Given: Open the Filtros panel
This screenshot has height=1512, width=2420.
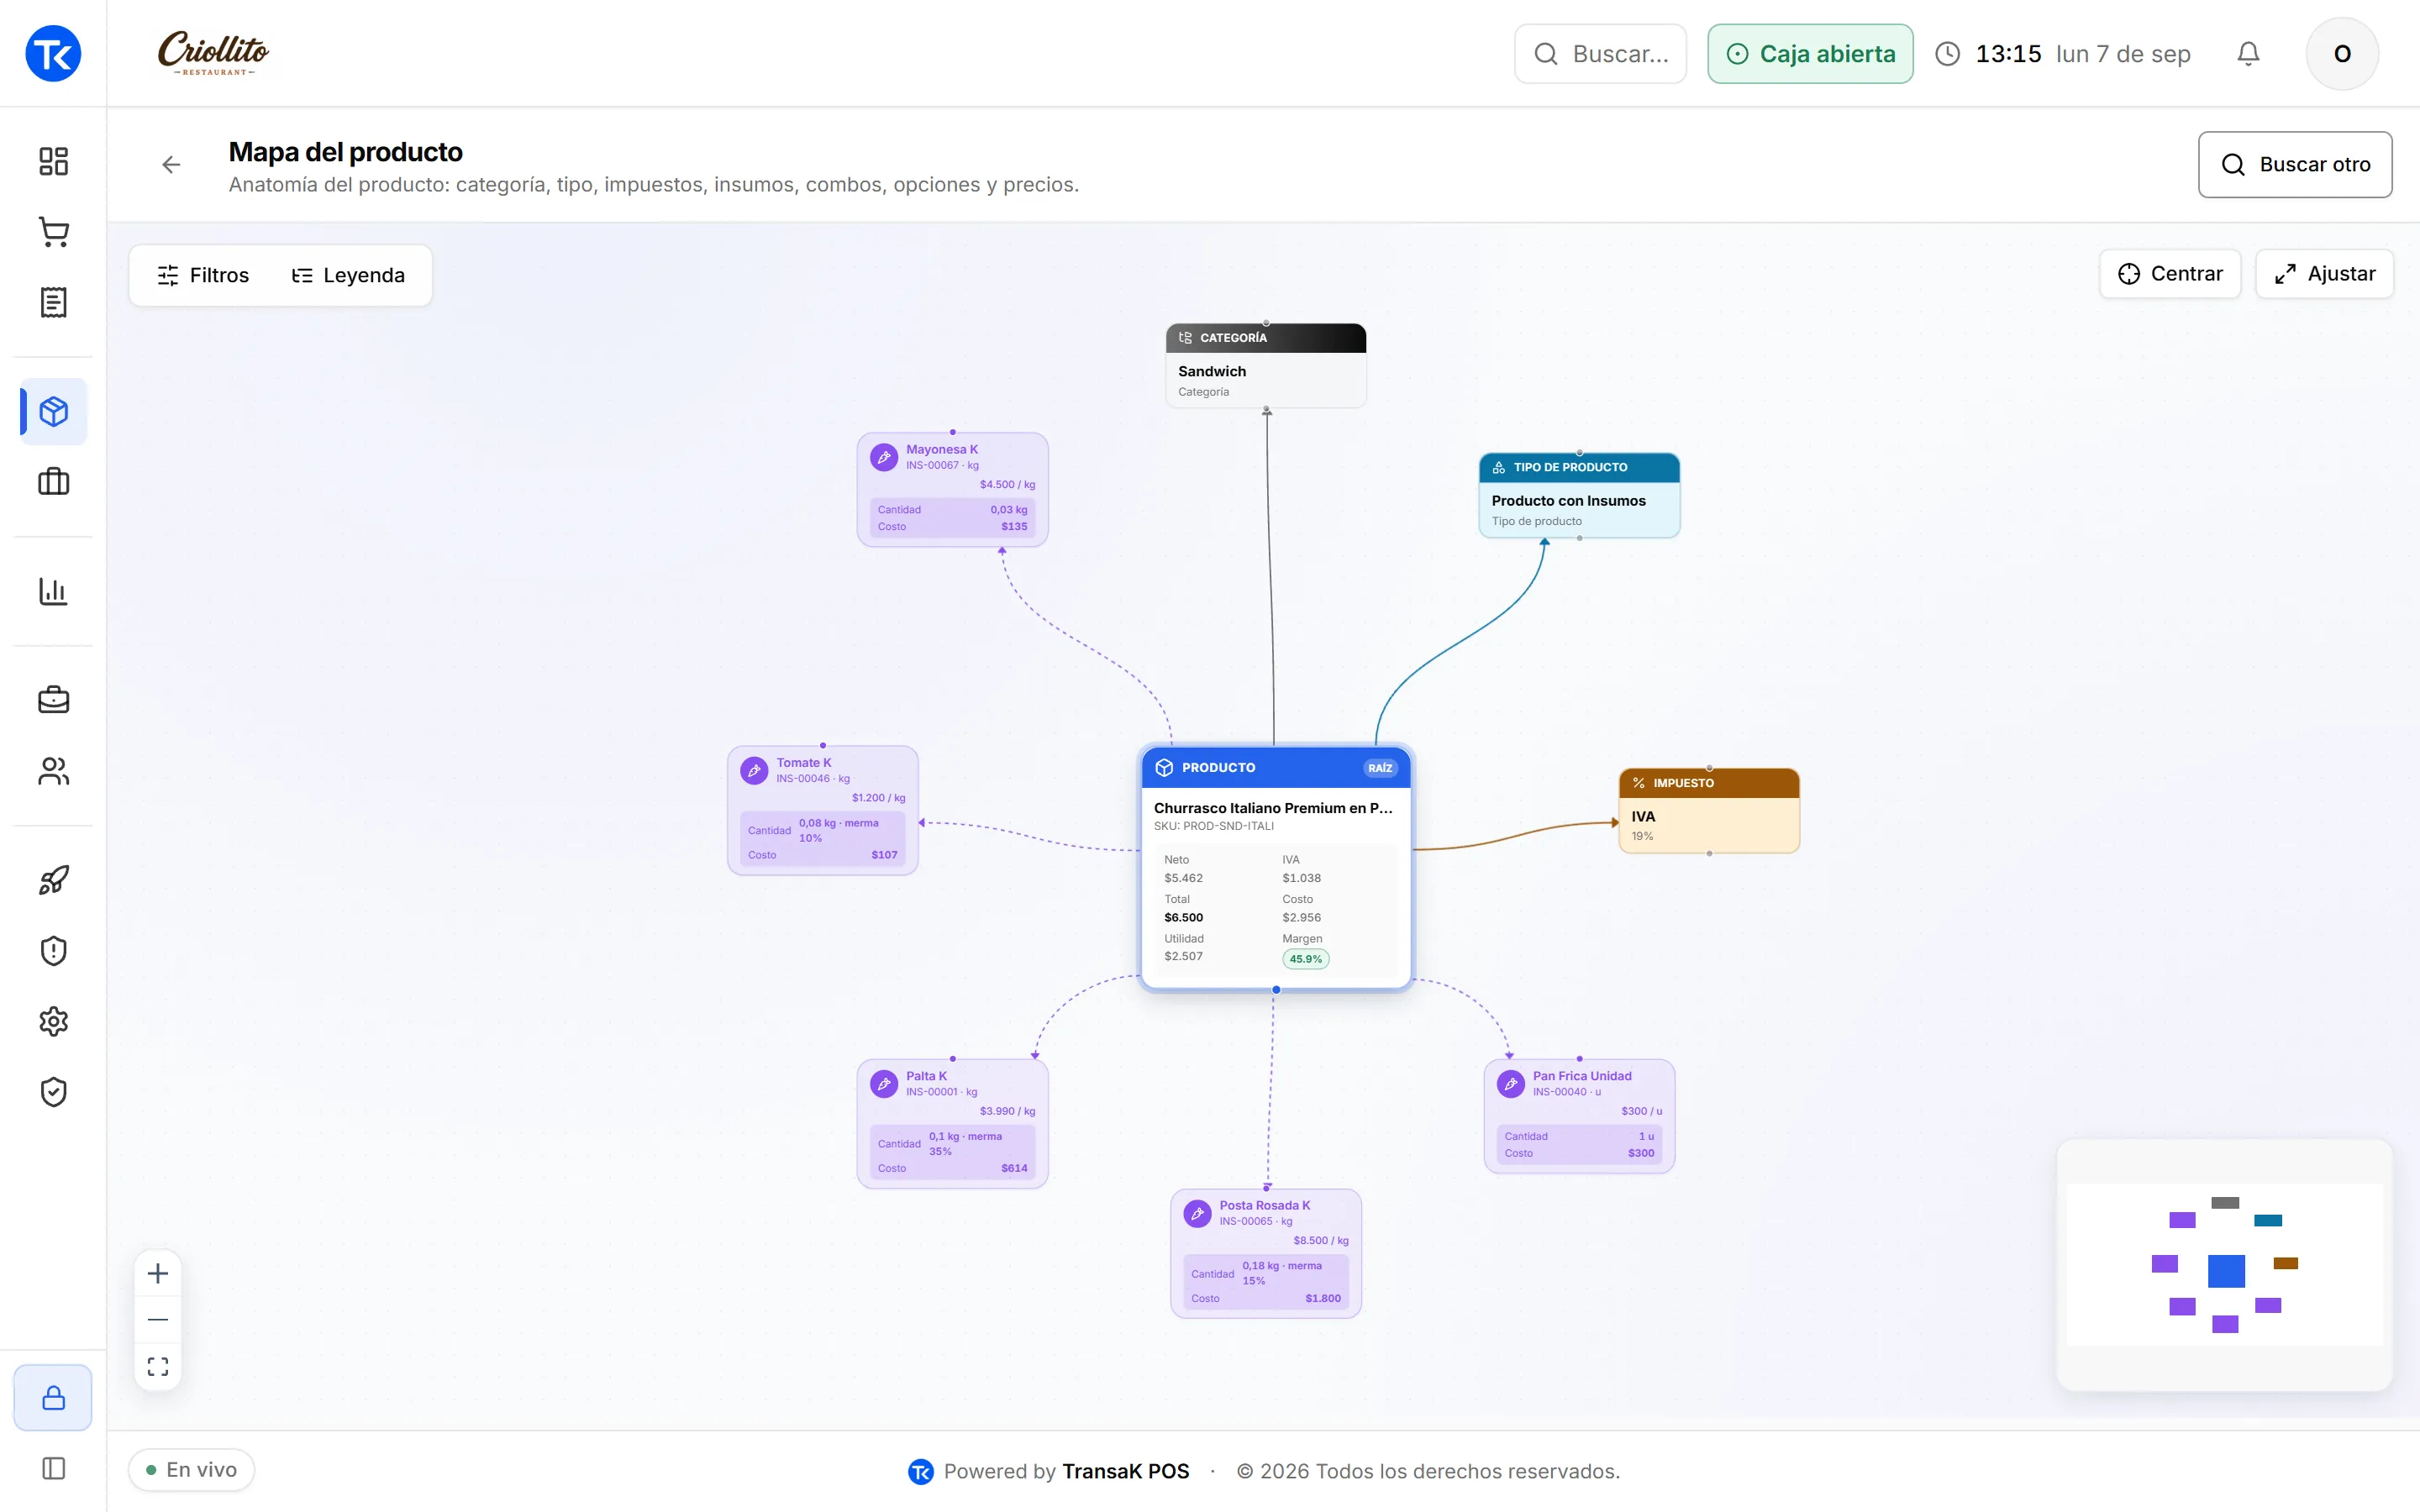Looking at the screenshot, I should [203, 275].
